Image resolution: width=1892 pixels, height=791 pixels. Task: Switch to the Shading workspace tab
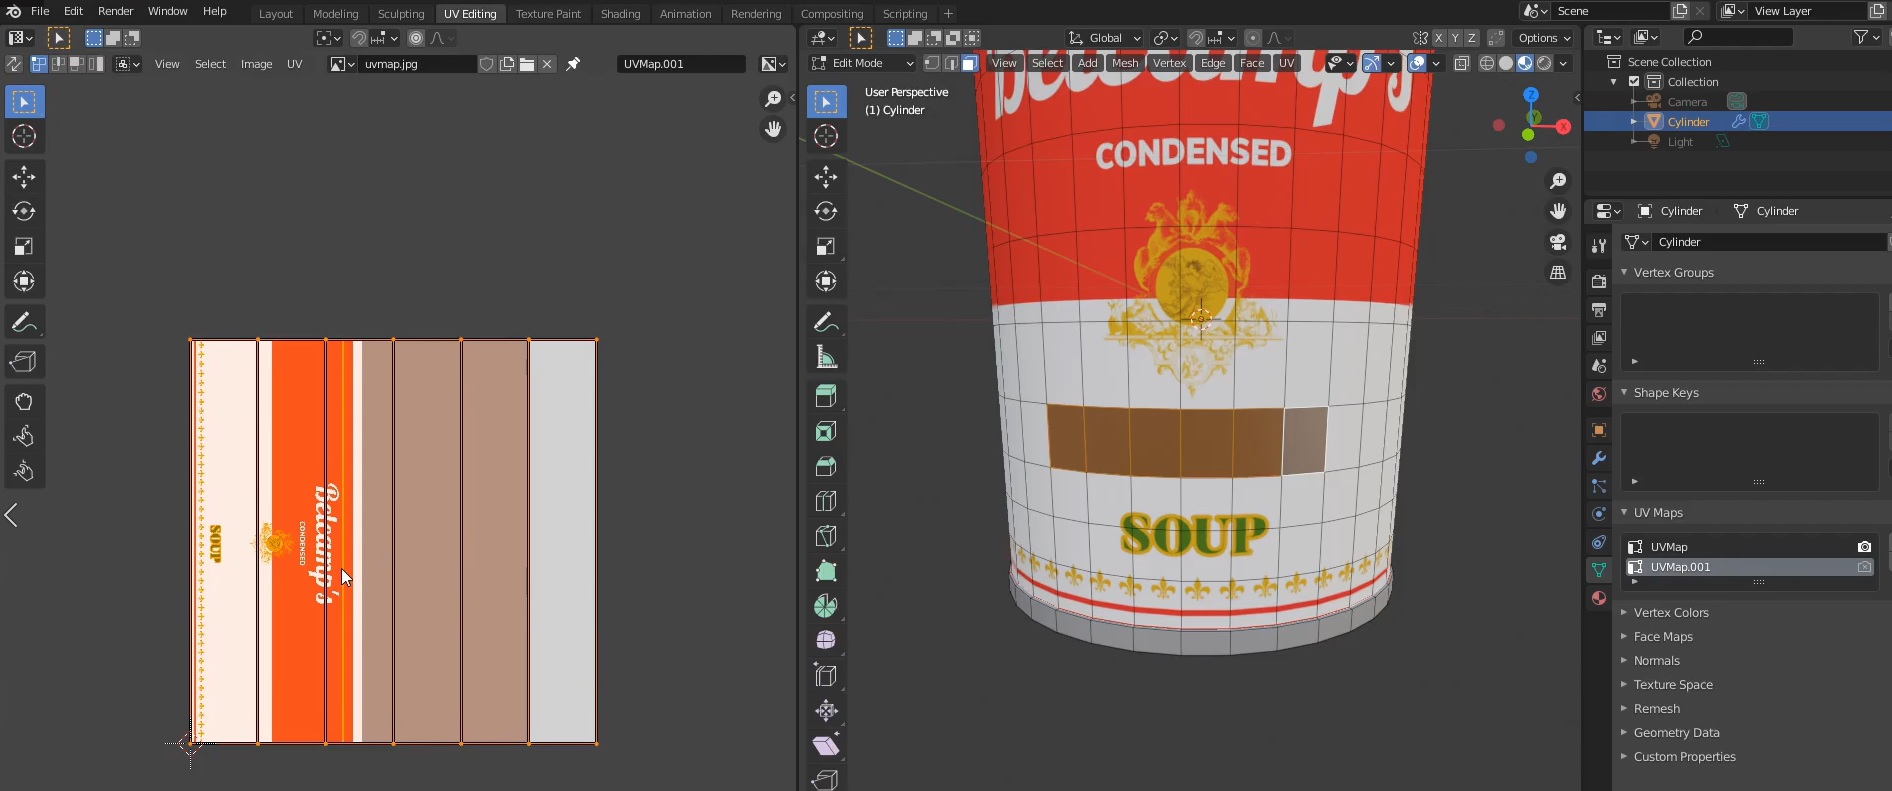click(x=620, y=14)
